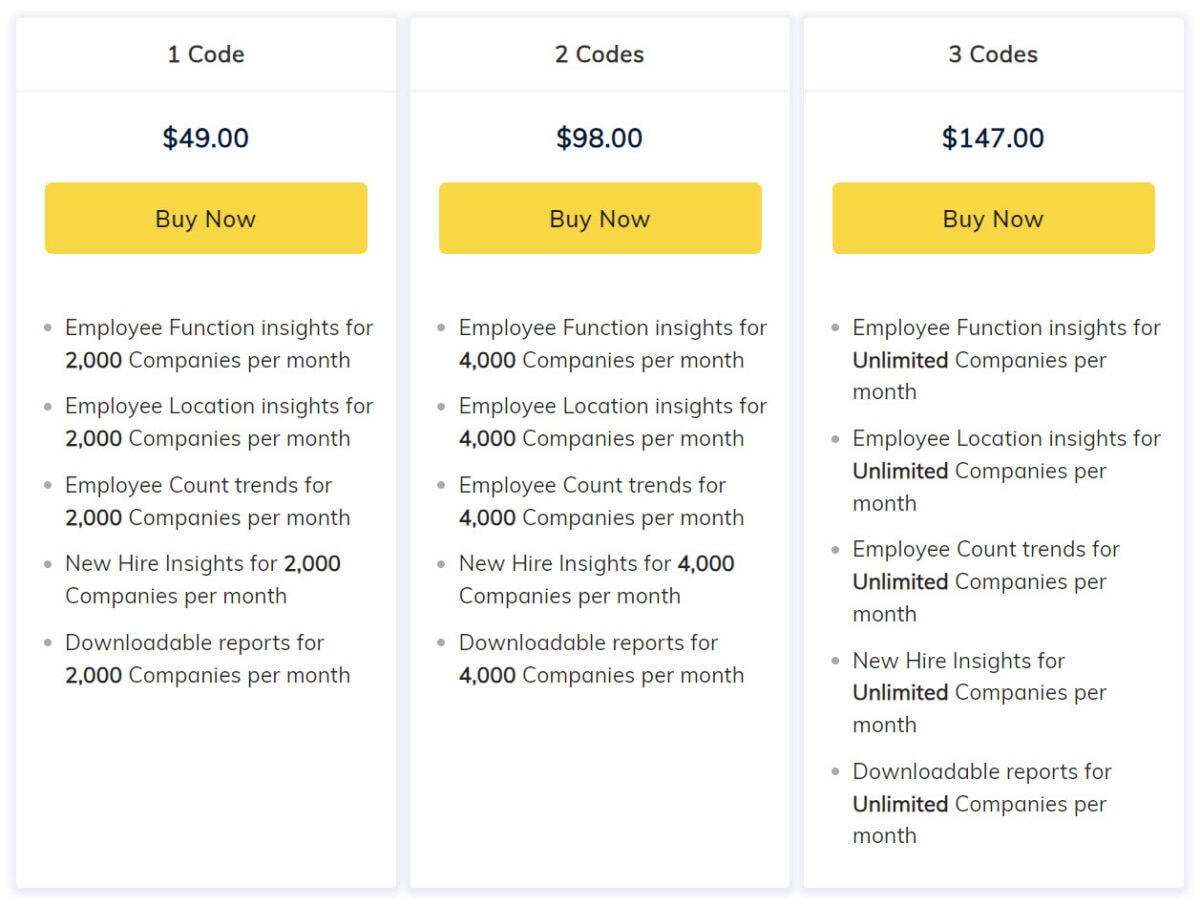Image resolution: width=1200 pixels, height=906 pixels.
Task: Click Employee Location insights in 1 Code plan
Action: click(x=219, y=406)
